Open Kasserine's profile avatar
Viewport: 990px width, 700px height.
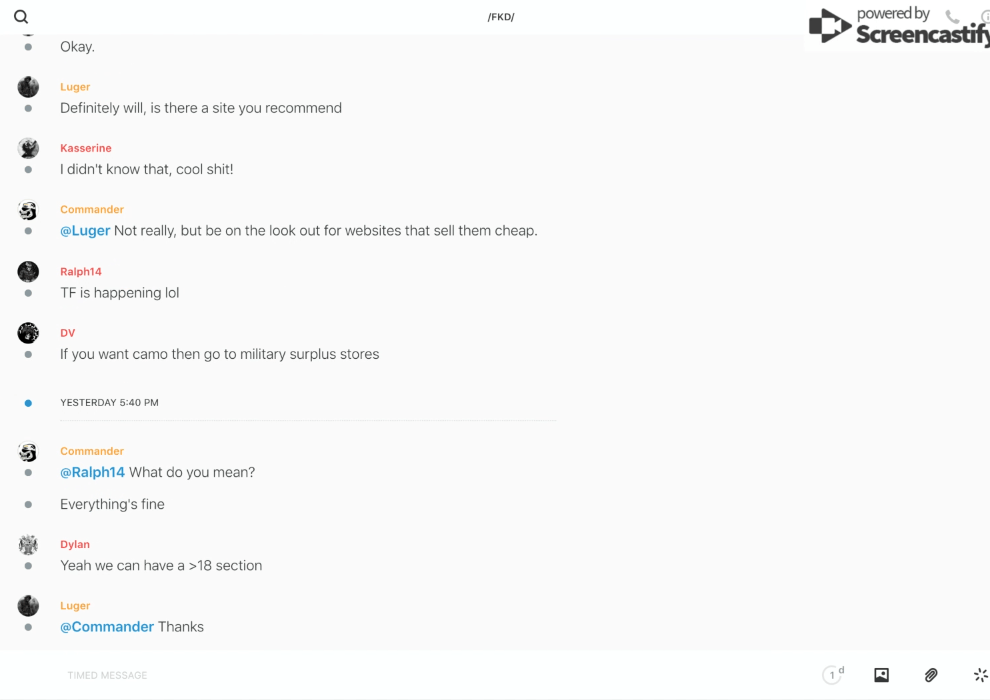click(x=28, y=148)
